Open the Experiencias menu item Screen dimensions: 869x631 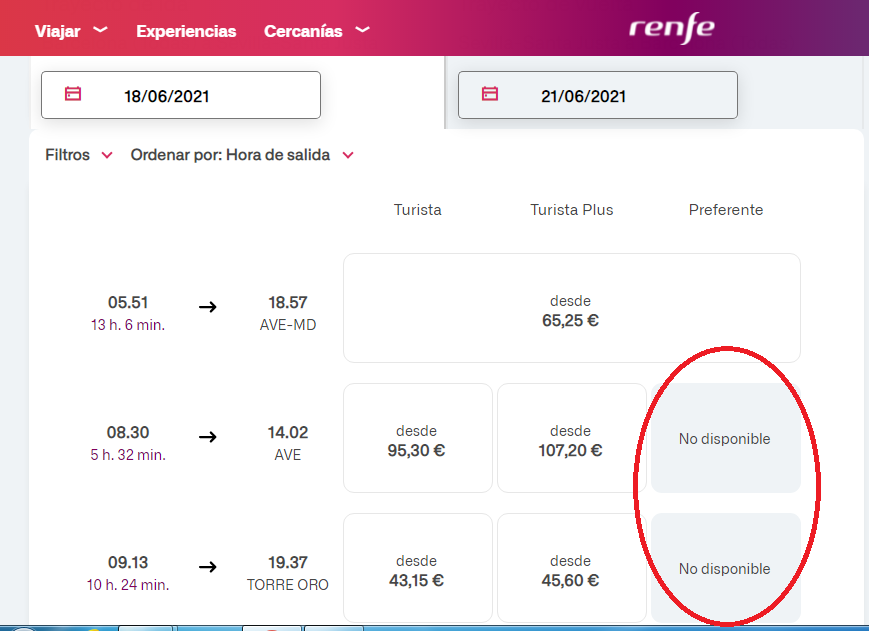pos(186,31)
